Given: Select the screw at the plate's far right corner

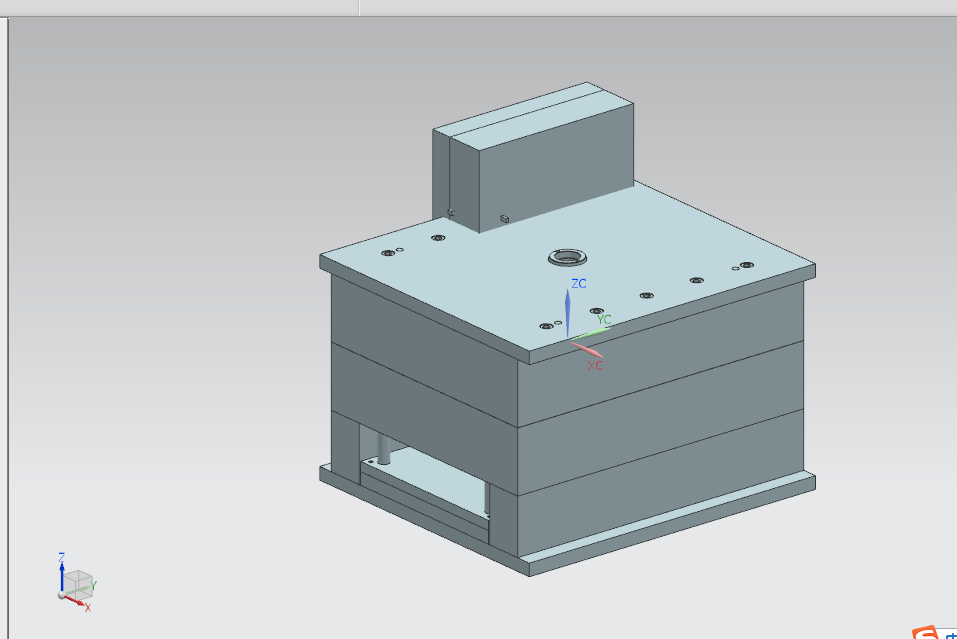Looking at the screenshot, I should 746,265.
